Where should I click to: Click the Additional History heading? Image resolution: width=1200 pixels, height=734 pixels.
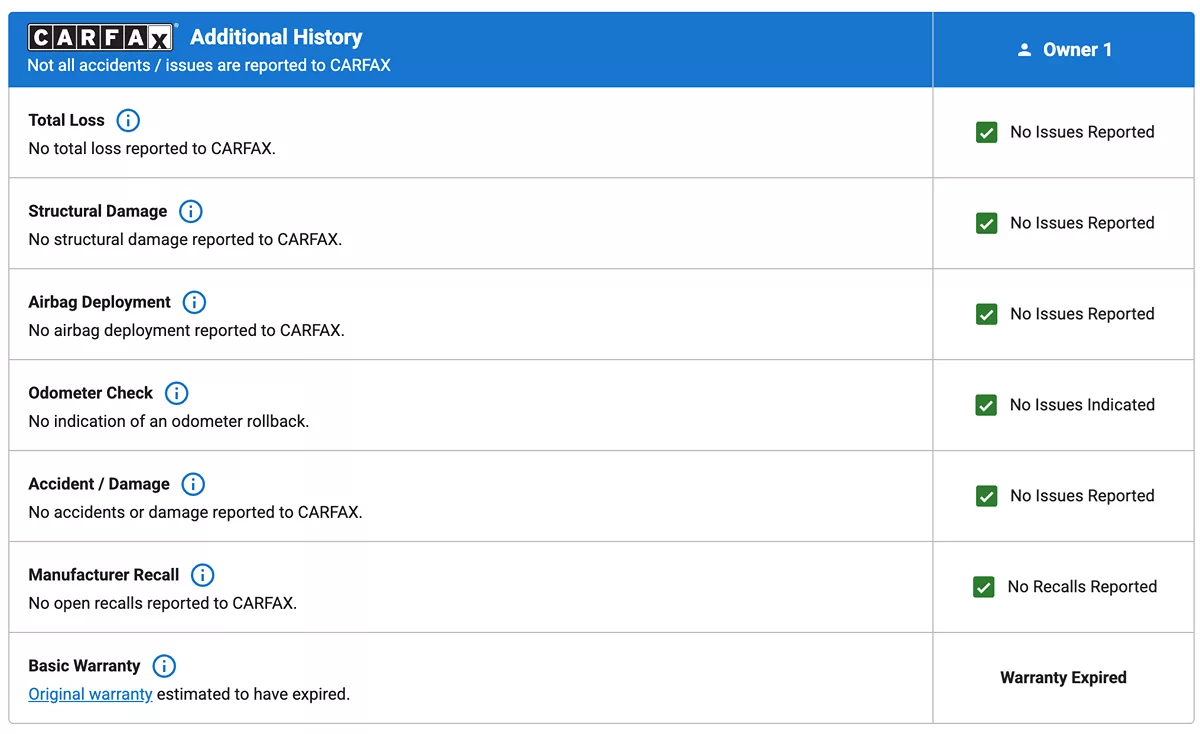tap(276, 37)
